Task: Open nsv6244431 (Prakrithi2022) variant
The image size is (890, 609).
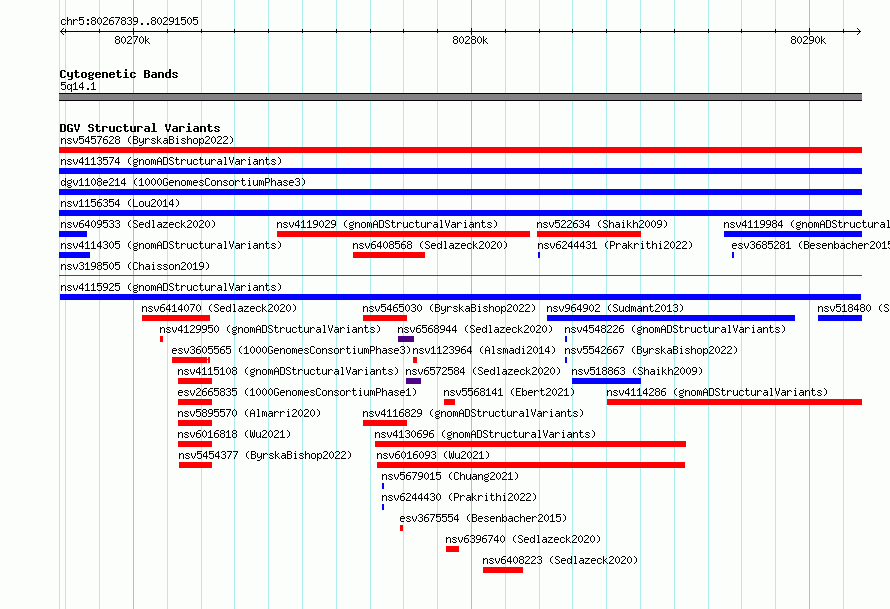Action: (x=615, y=245)
